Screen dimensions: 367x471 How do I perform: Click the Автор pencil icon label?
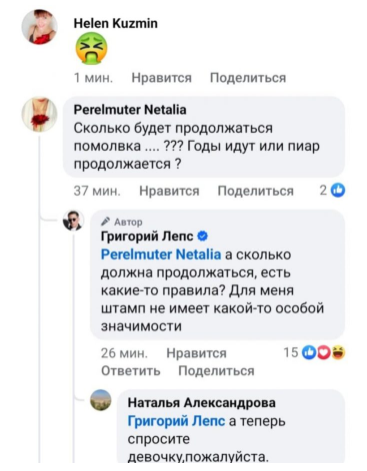(x=122, y=222)
